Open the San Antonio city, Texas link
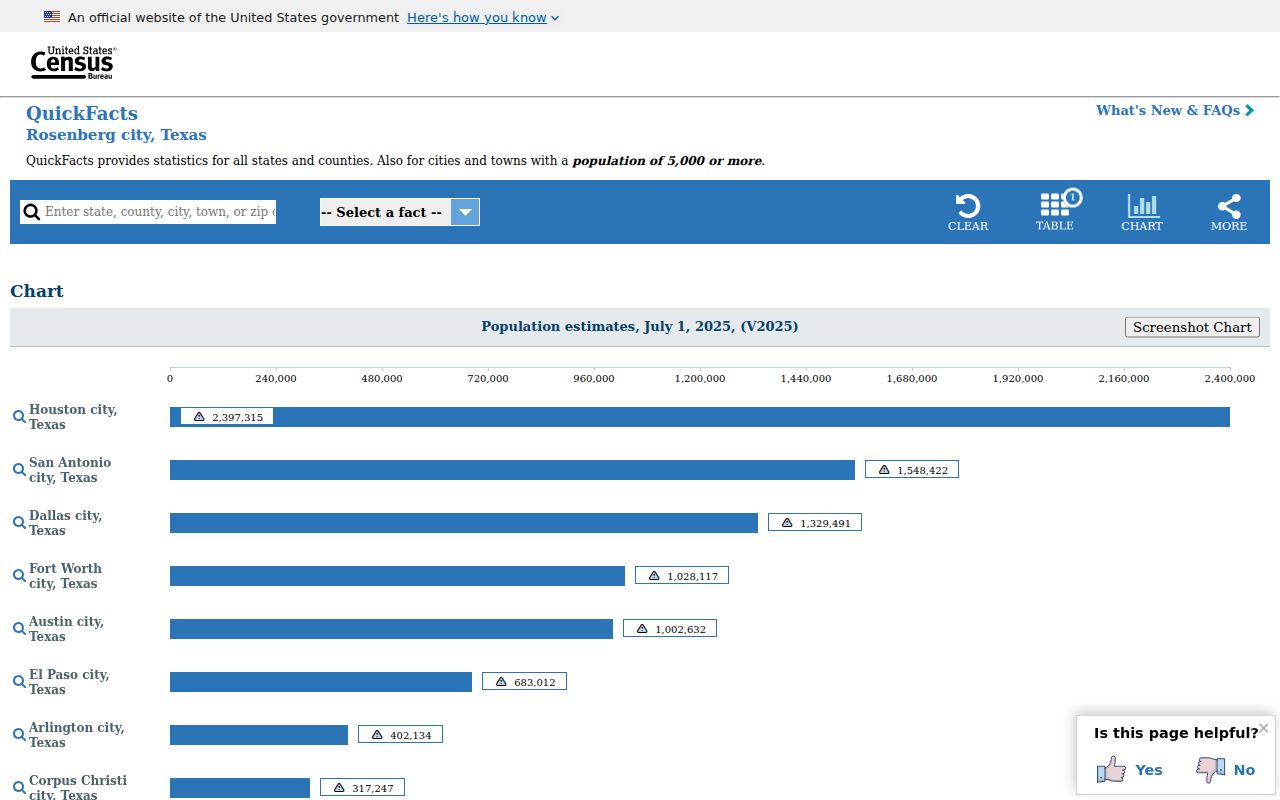The height and width of the screenshot is (800, 1280). tap(70, 470)
